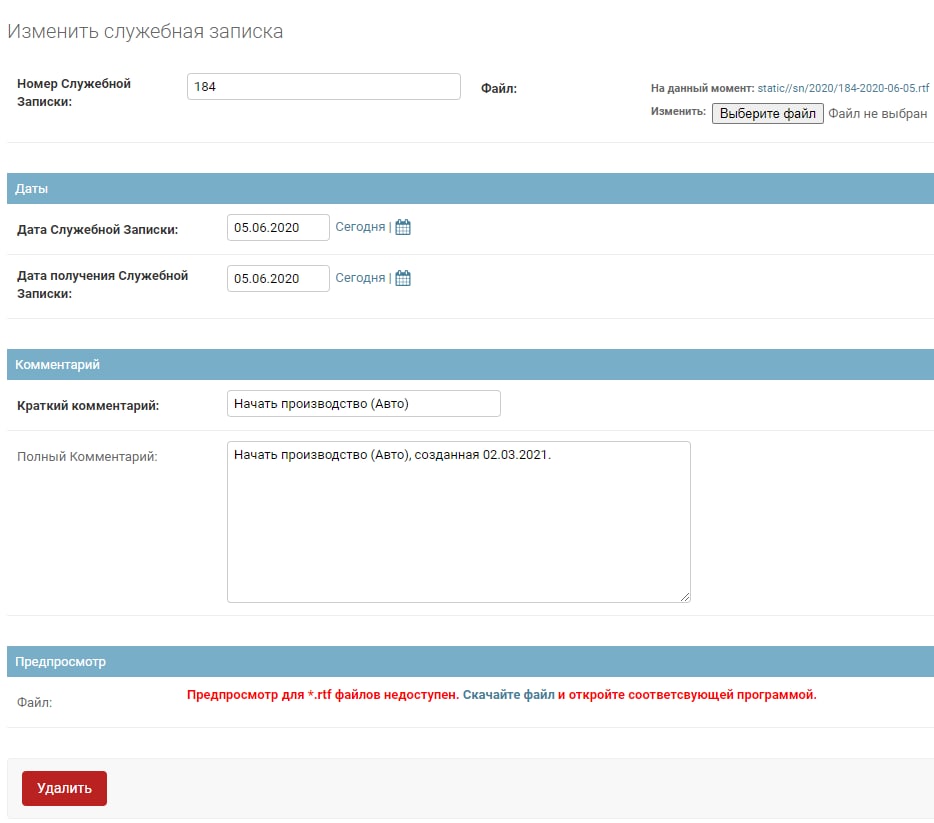Click the Скачайте файл link
934x823 pixels.
(x=508, y=694)
